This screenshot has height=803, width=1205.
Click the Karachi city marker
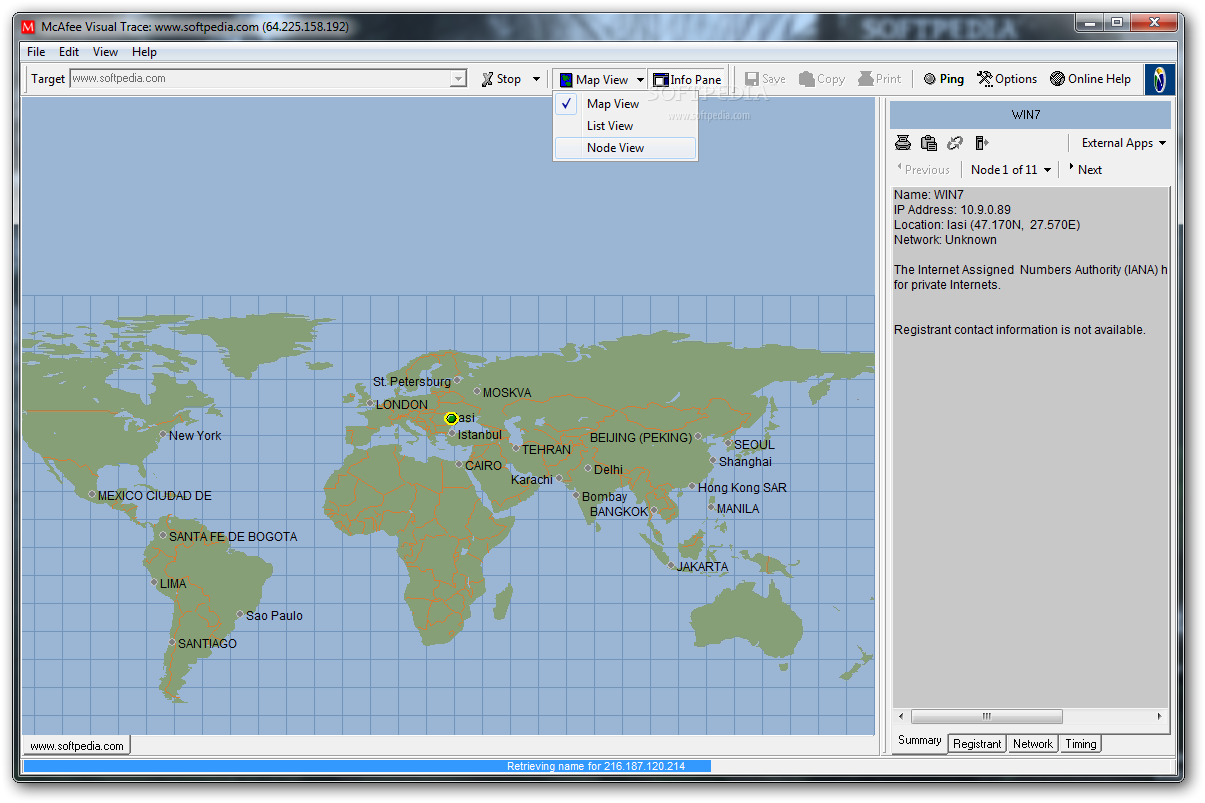click(x=559, y=478)
